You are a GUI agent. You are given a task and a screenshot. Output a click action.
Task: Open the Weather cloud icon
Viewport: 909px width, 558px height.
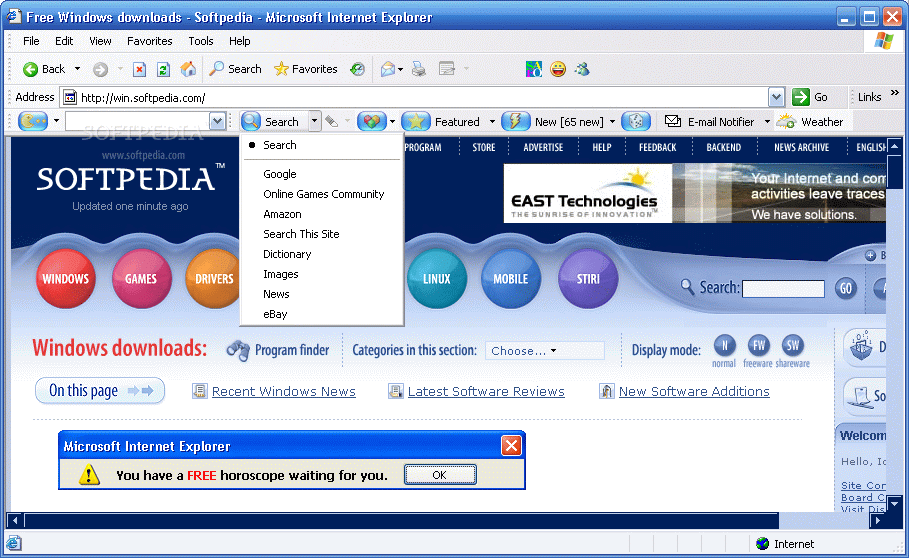[786, 121]
